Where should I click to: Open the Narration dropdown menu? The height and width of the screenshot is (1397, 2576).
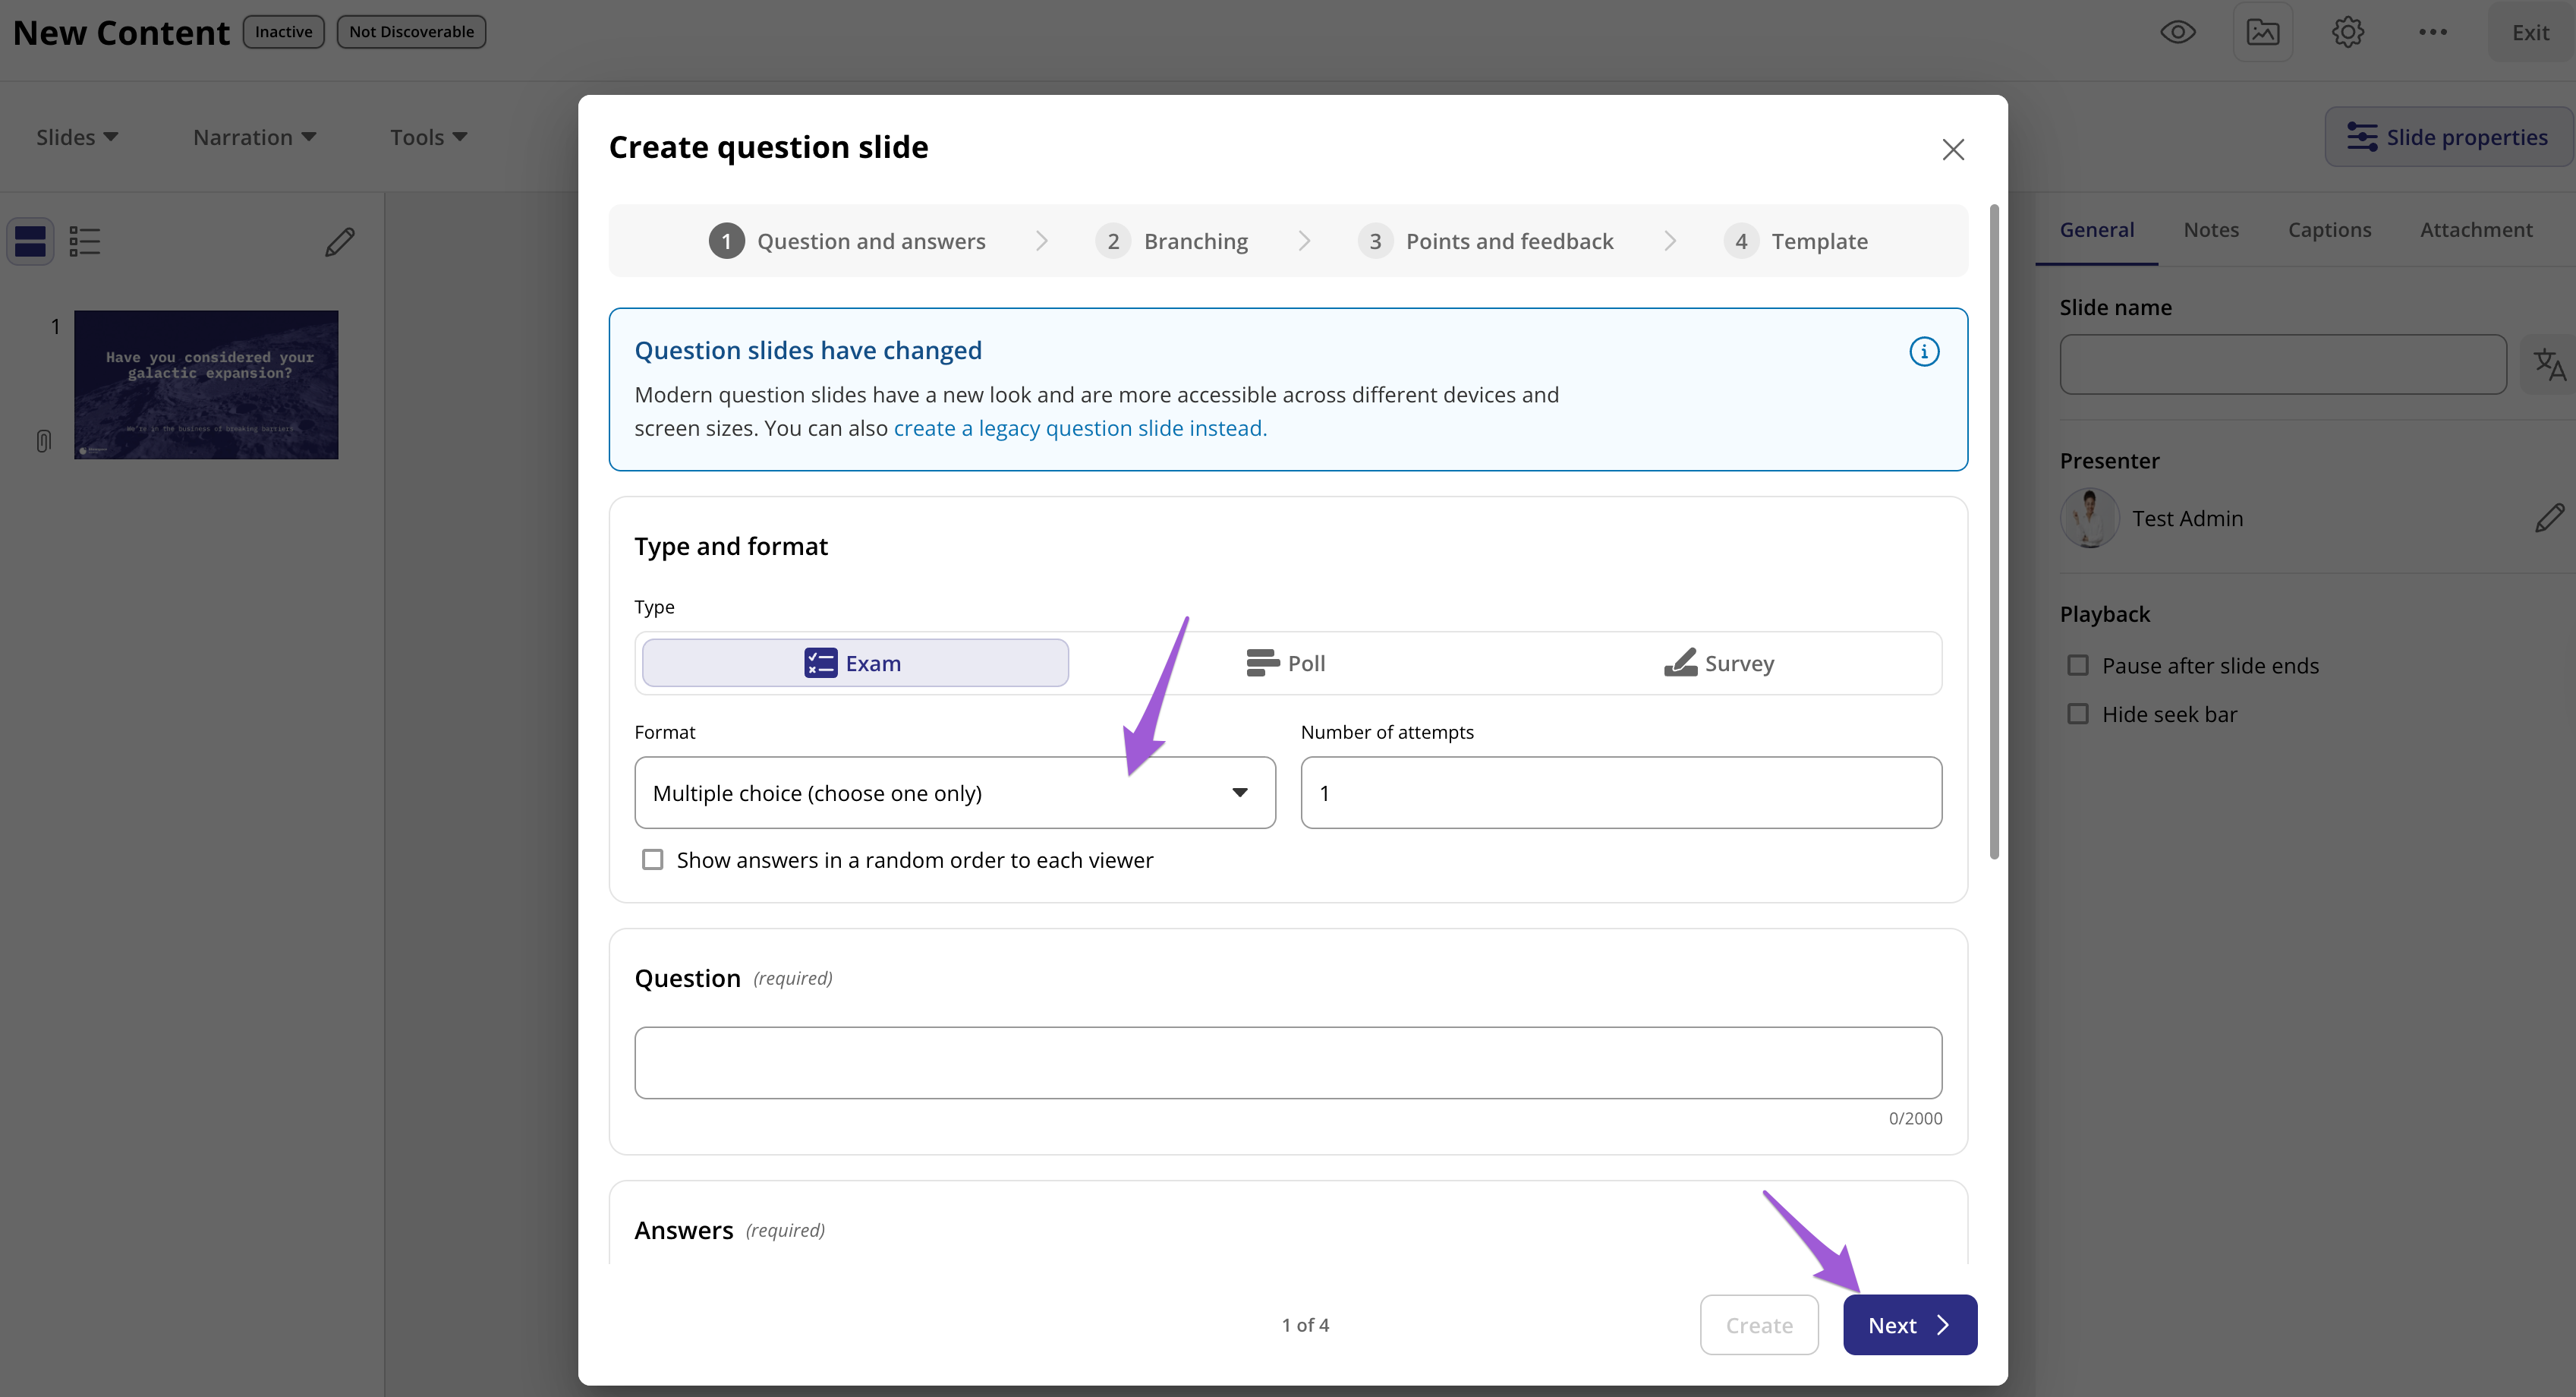point(254,137)
